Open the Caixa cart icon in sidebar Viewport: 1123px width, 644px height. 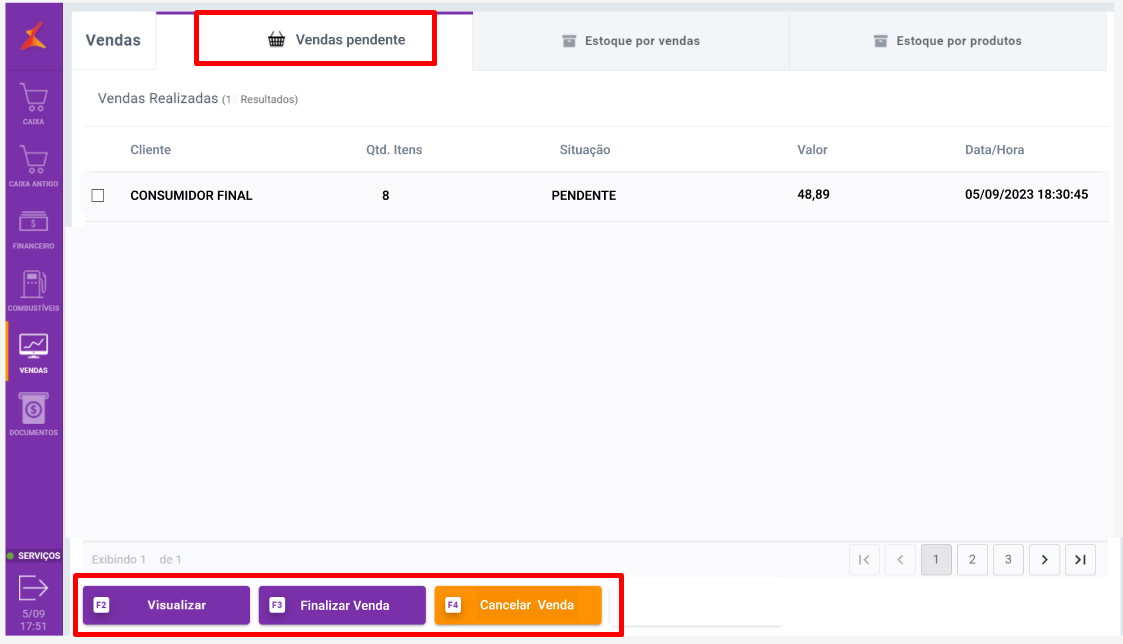34,100
